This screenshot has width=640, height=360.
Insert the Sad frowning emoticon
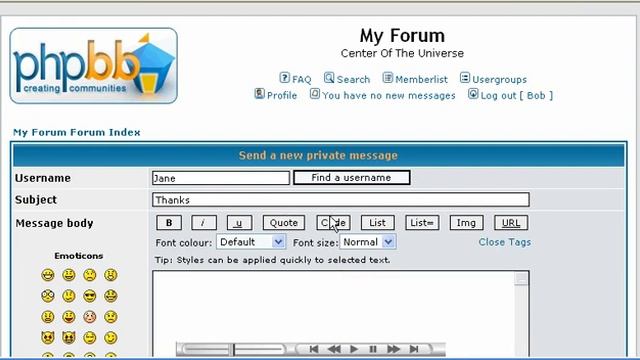[x=89, y=275]
